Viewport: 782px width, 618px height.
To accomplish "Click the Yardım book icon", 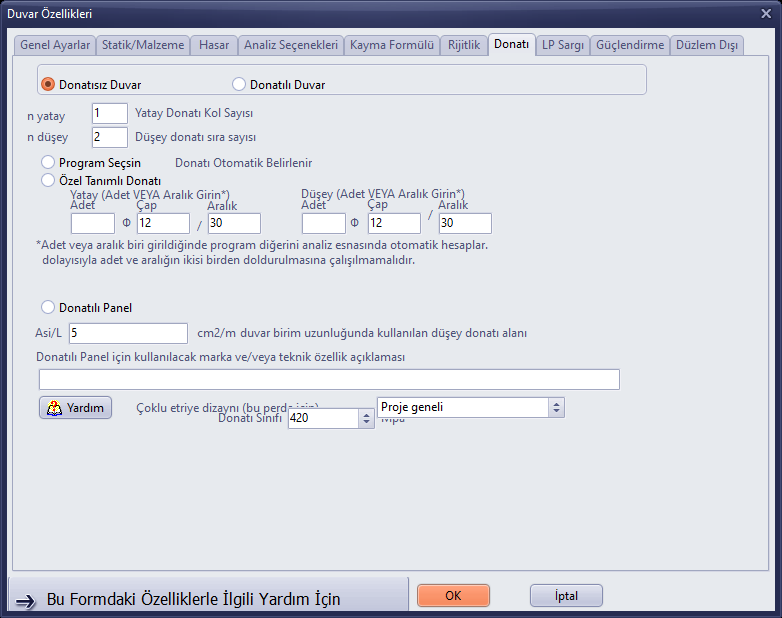I will [x=54, y=408].
